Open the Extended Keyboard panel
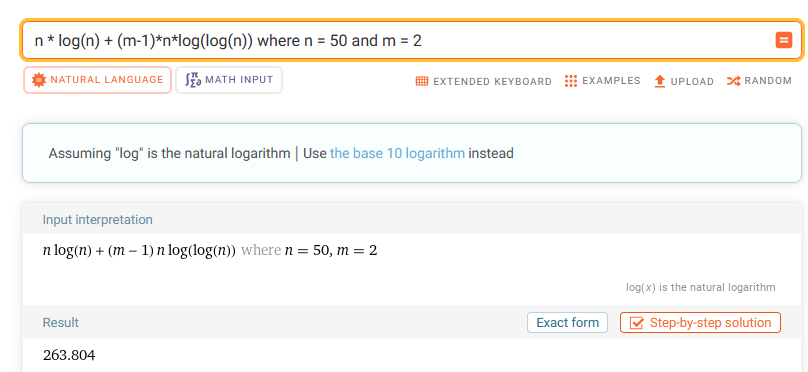Viewport: 808px width, 372px height. [x=483, y=81]
